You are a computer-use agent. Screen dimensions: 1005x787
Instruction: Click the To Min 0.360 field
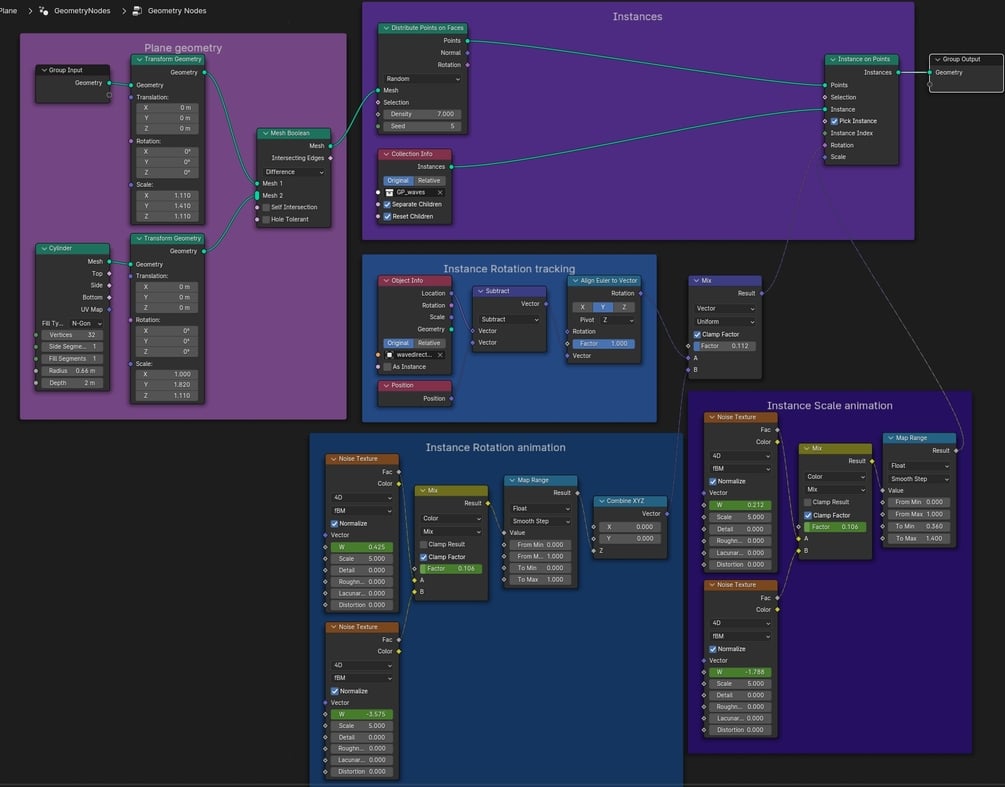pos(918,526)
